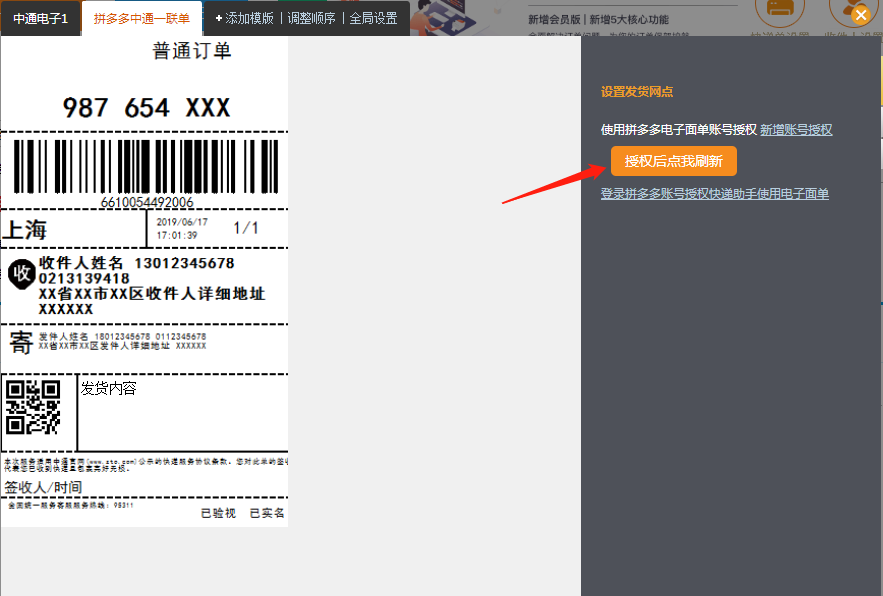Viewport: 883px width, 596px height.
Task: Select the 987 654 XXX code
Action: pyautogui.click(x=146, y=108)
